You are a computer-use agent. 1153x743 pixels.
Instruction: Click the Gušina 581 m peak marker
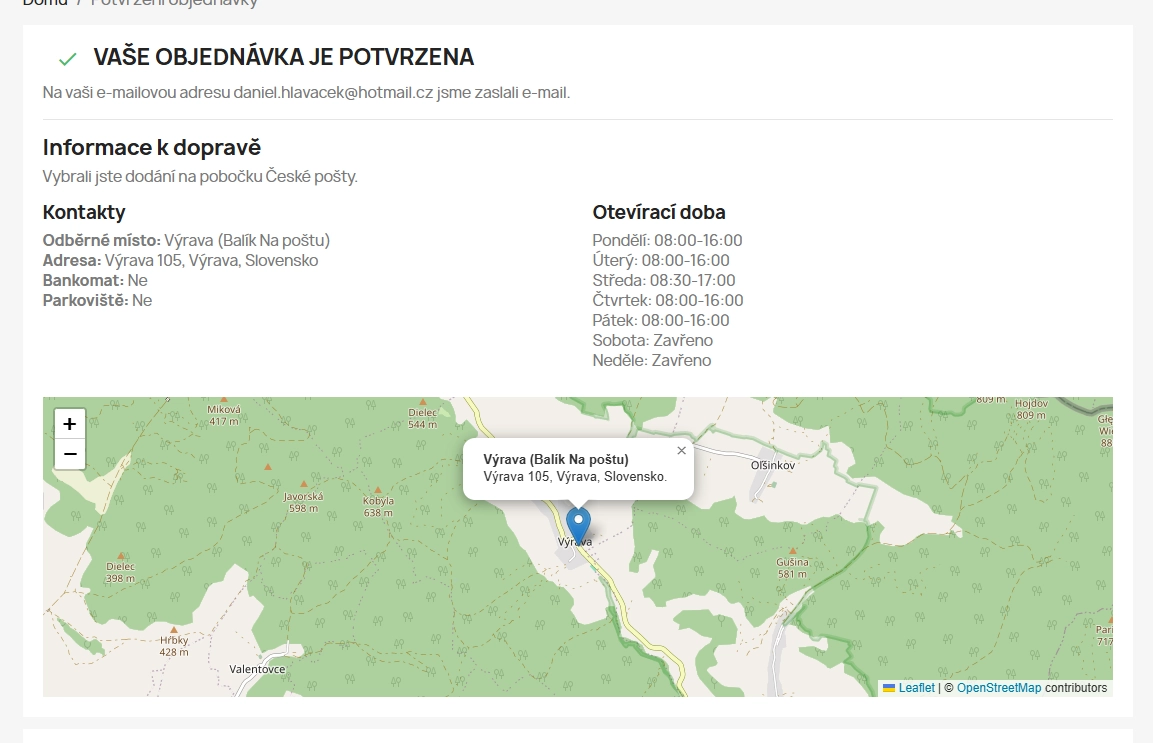click(792, 551)
